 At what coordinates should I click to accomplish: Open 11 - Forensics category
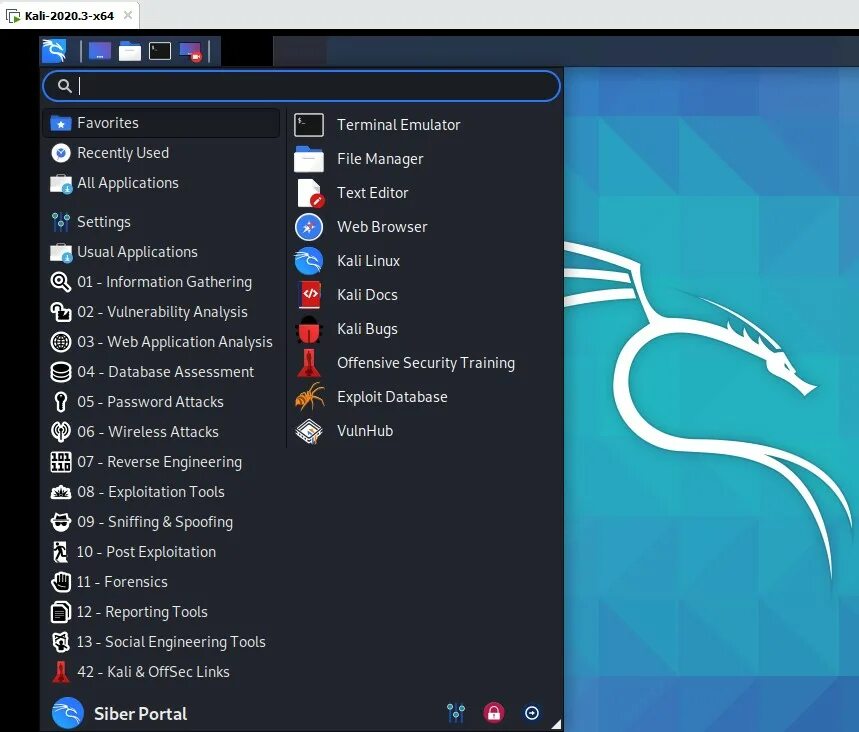click(162, 582)
